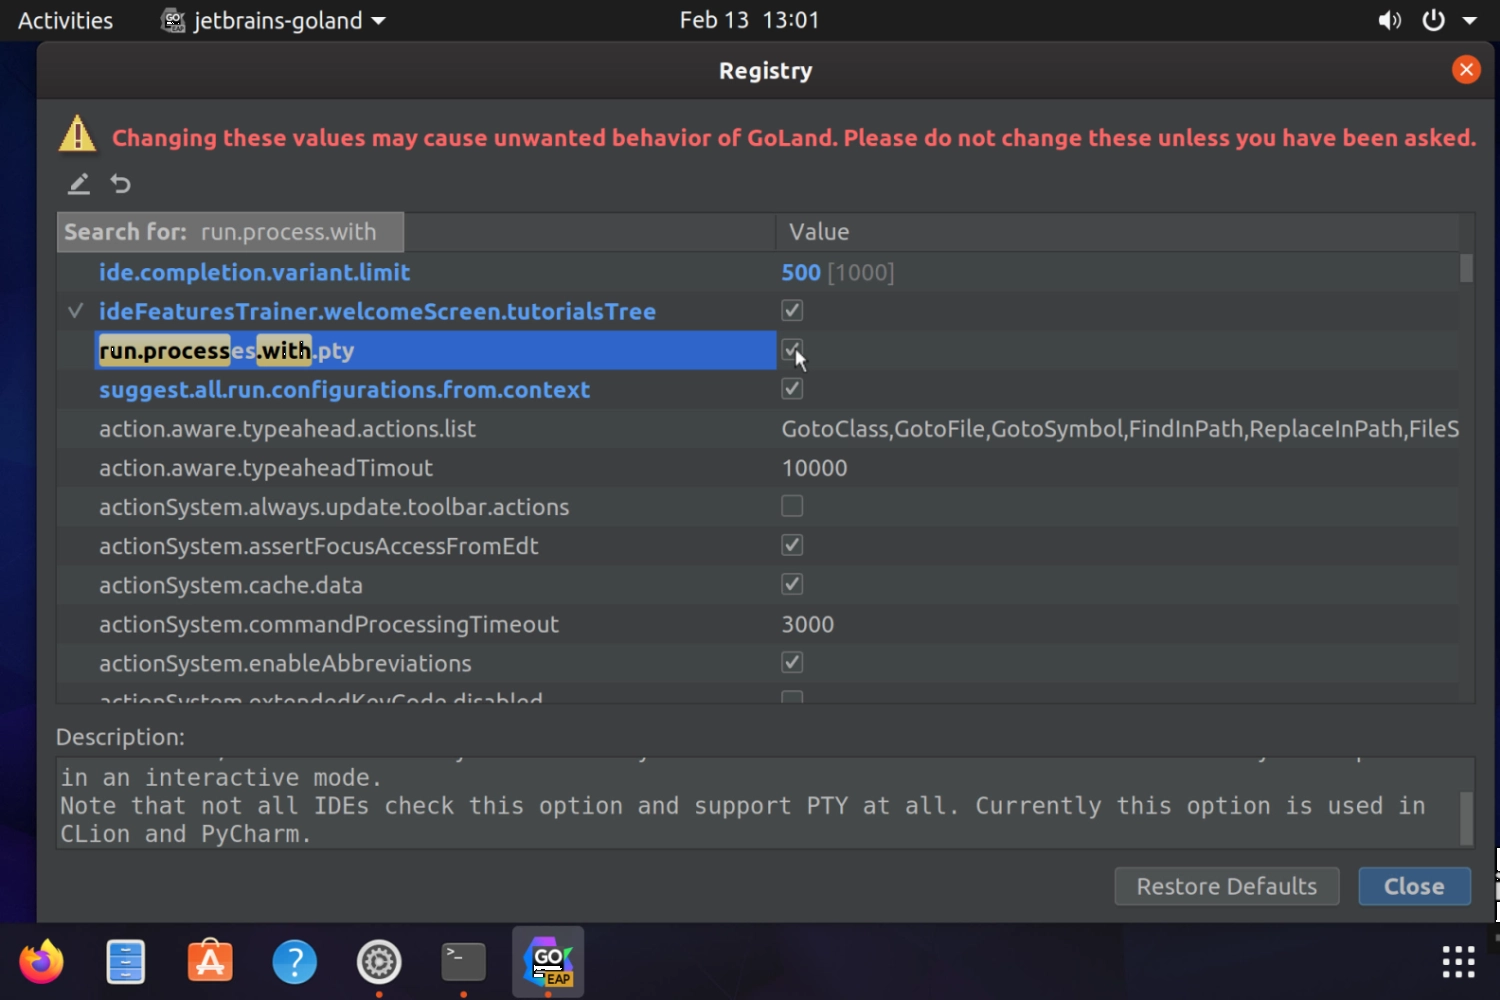Toggle actionSystem.enableAbbreviations checkbox

[x=792, y=662]
